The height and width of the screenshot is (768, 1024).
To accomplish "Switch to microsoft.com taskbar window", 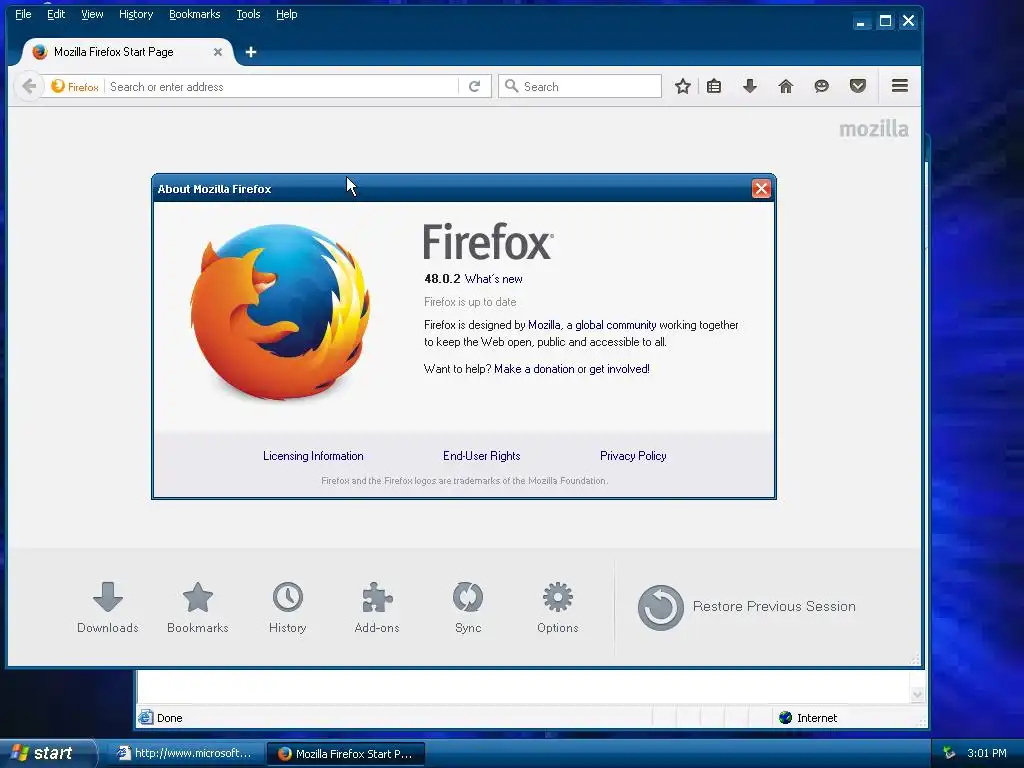I will pos(185,753).
